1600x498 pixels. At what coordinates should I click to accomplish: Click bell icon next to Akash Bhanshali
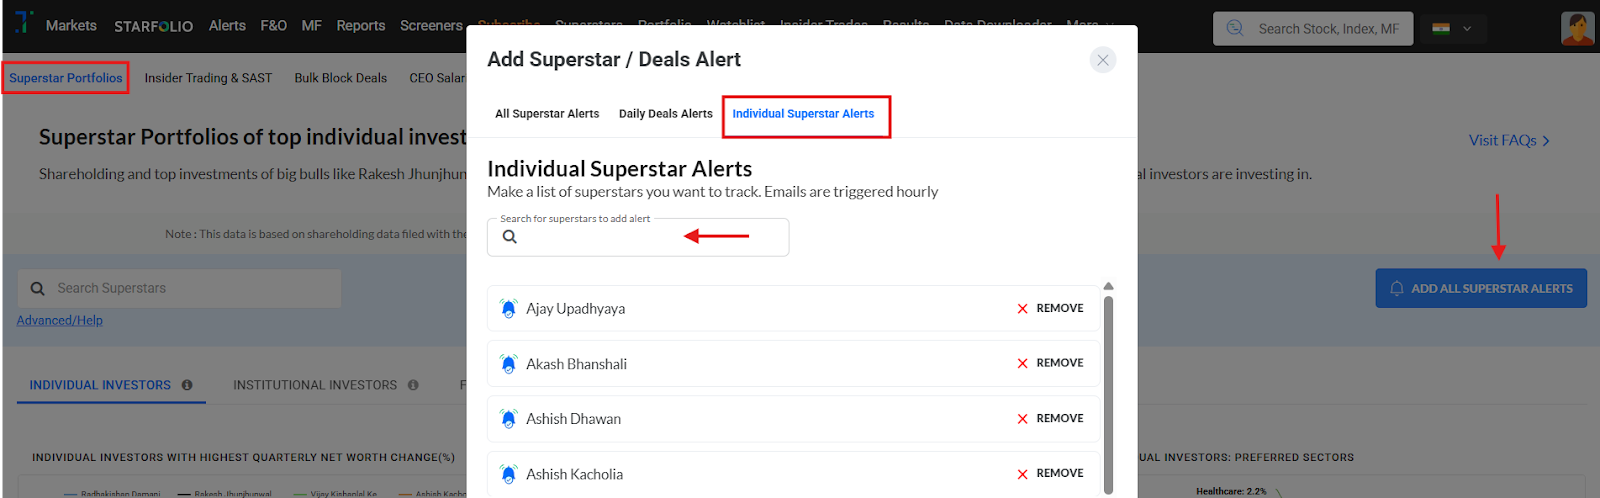(509, 364)
